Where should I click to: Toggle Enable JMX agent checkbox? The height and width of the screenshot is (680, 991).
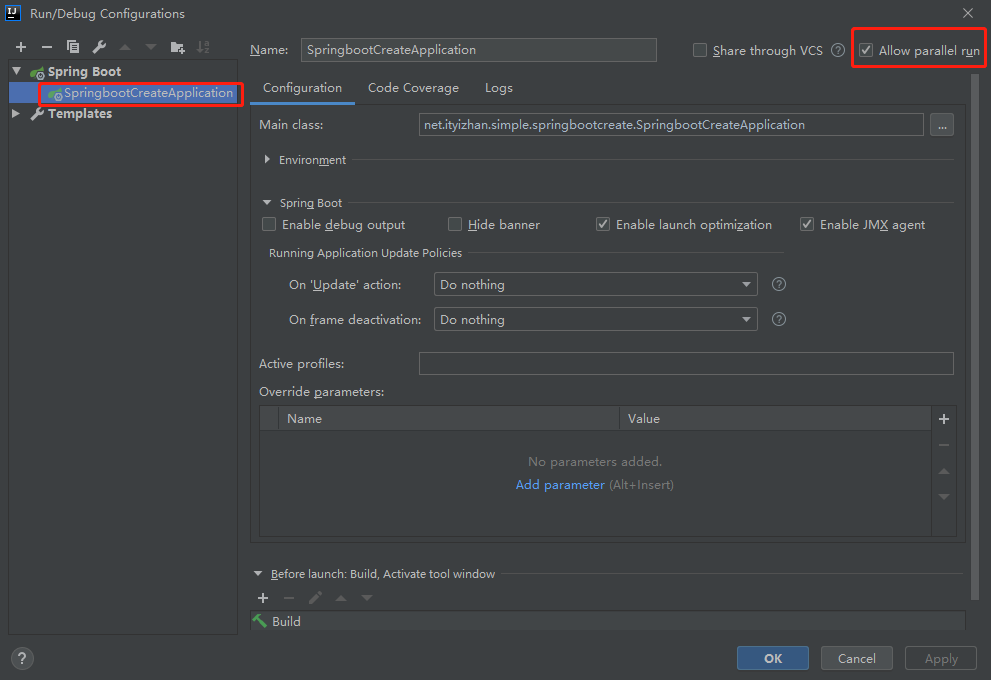(x=807, y=224)
